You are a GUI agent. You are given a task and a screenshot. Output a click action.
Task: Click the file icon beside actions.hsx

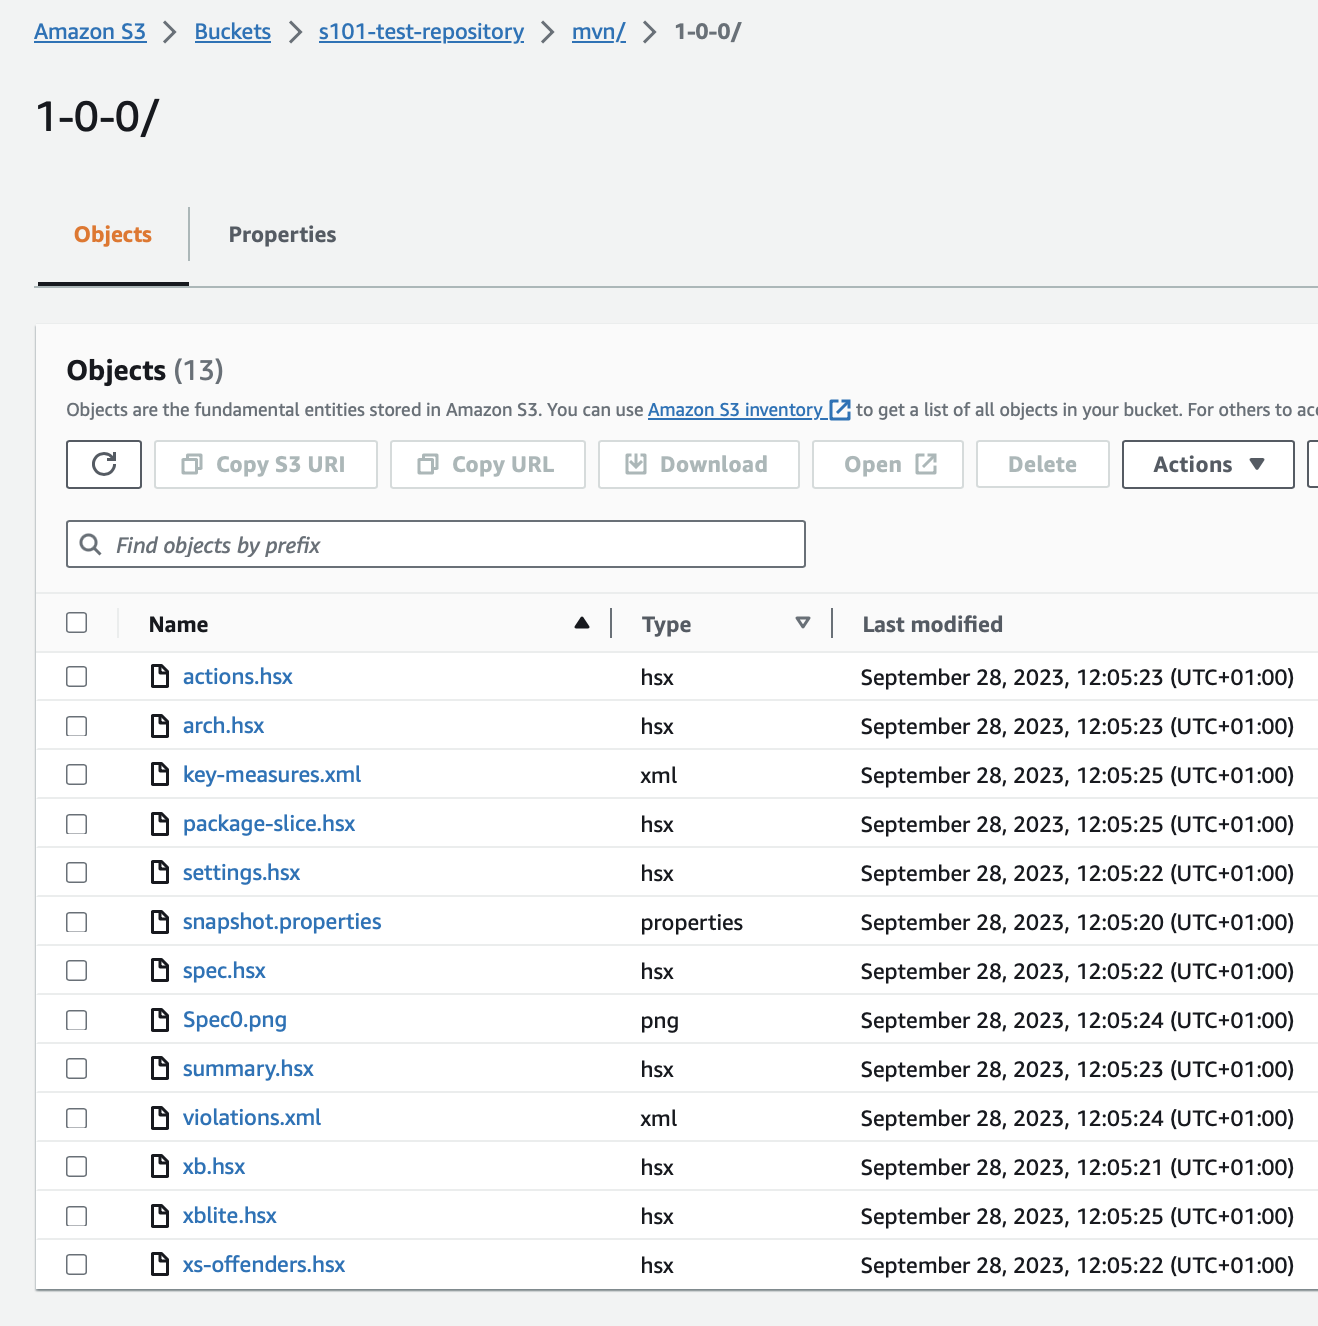(160, 677)
